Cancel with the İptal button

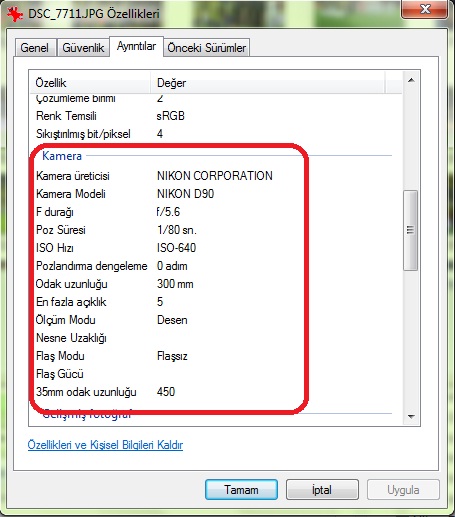(x=322, y=490)
